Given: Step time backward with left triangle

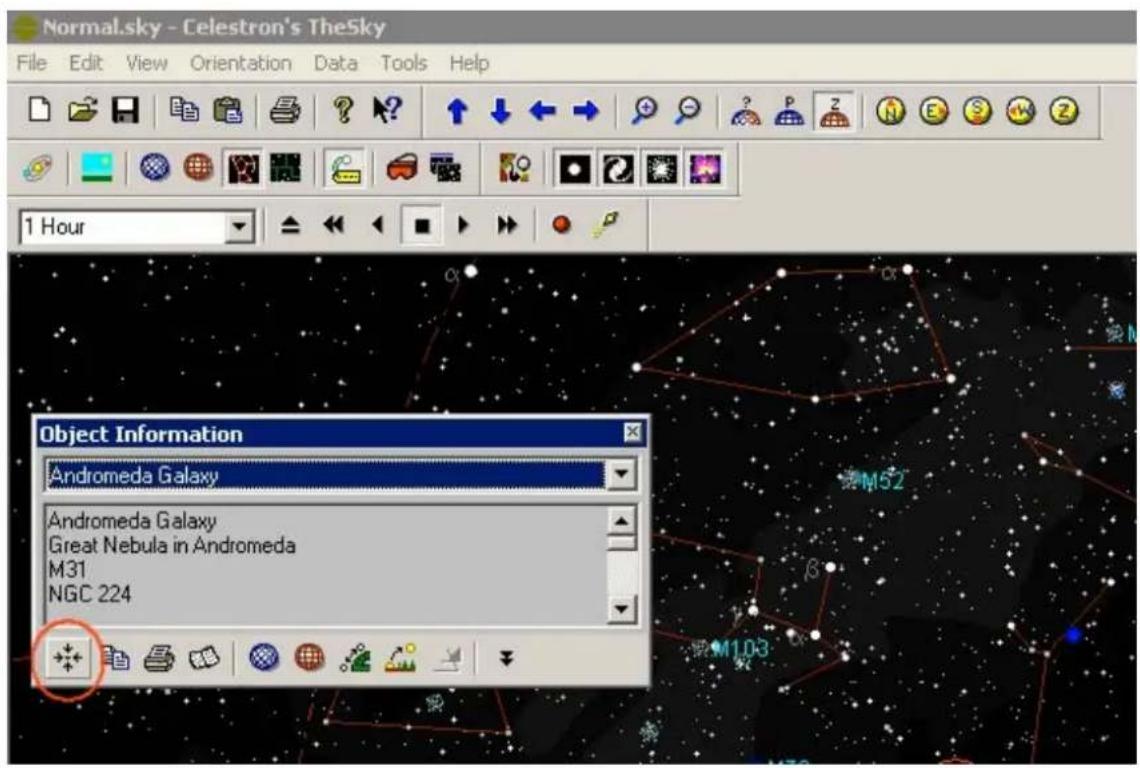Looking at the screenshot, I should (377, 225).
